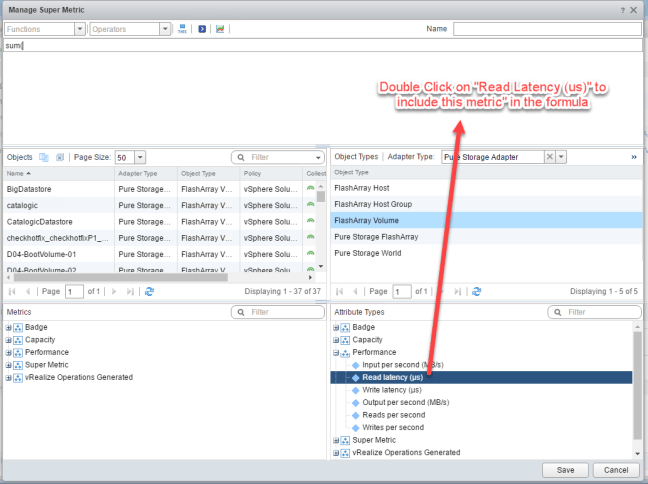Click the help question mark icon
Viewport: 648px width, 484px height.
620,9
